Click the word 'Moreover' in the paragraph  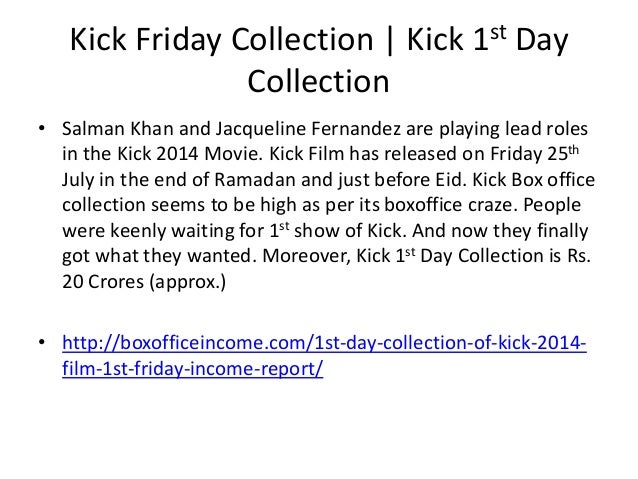(x=296, y=252)
